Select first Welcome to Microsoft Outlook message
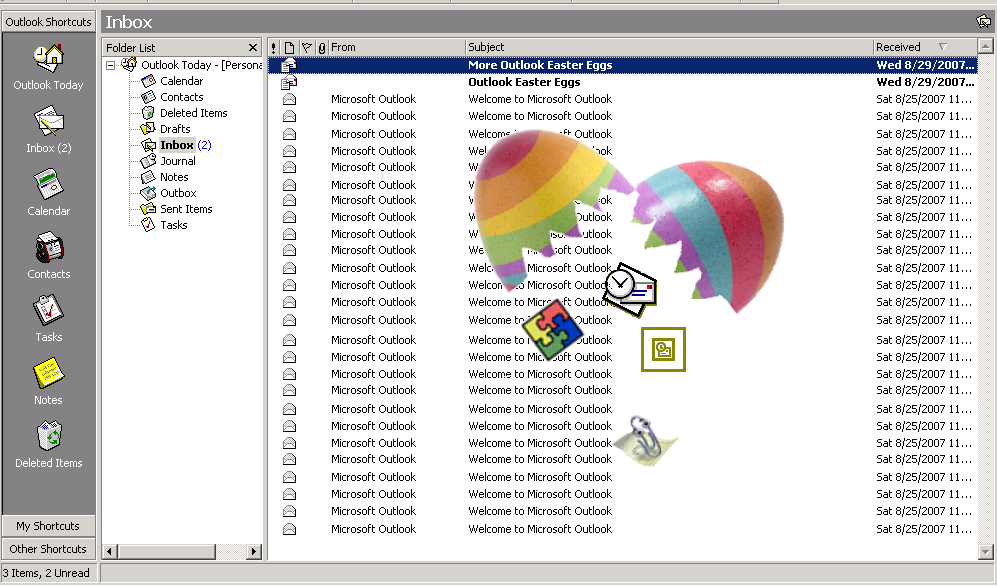 pos(622,99)
